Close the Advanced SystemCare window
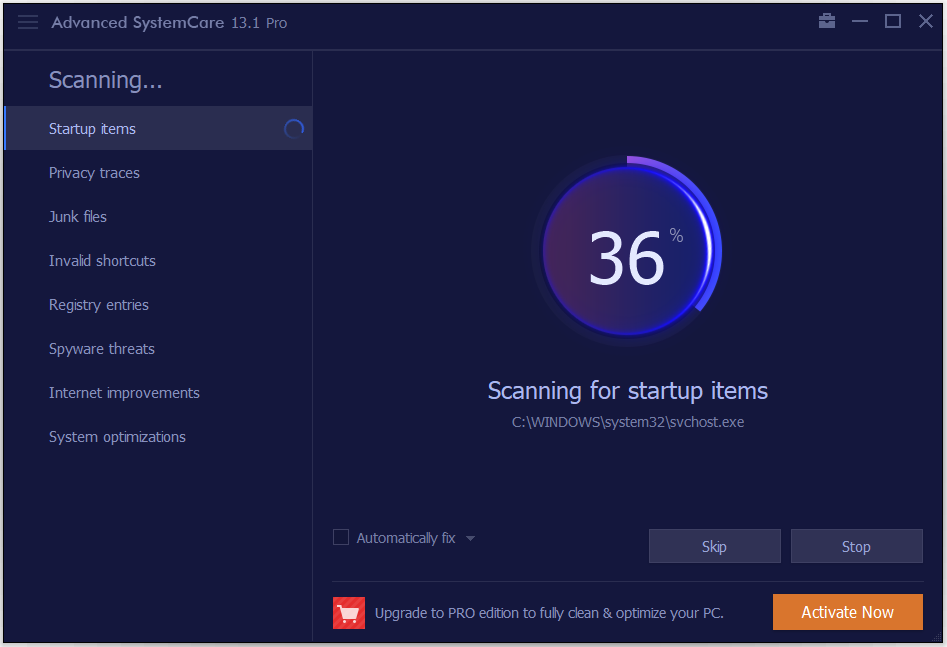 [925, 21]
